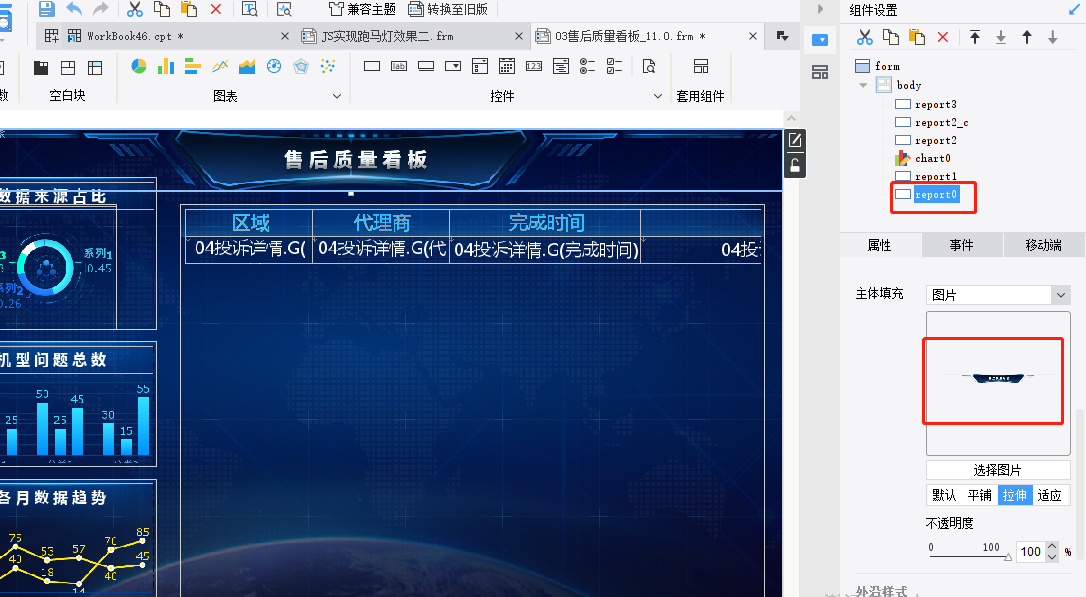This screenshot has width=1086, height=597.
Task: Select report3 in the component tree
Action: coord(935,105)
